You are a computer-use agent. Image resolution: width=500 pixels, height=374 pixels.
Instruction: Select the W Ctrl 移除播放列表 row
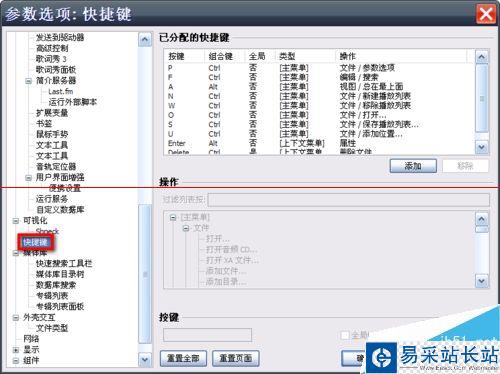coord(319,106)
